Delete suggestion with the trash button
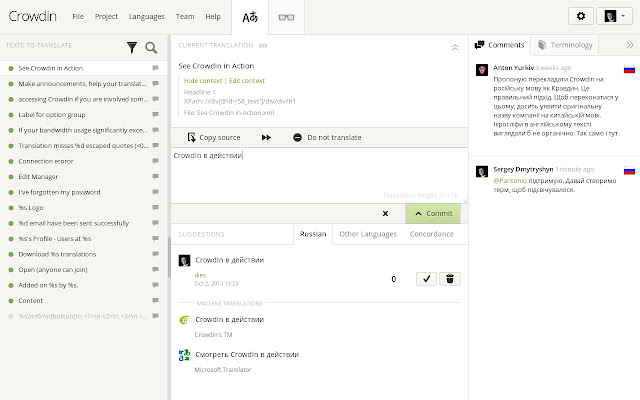Image resolution: width=640 pixels, height=400 pixels. pyautogui.click(x=450, y=279)
